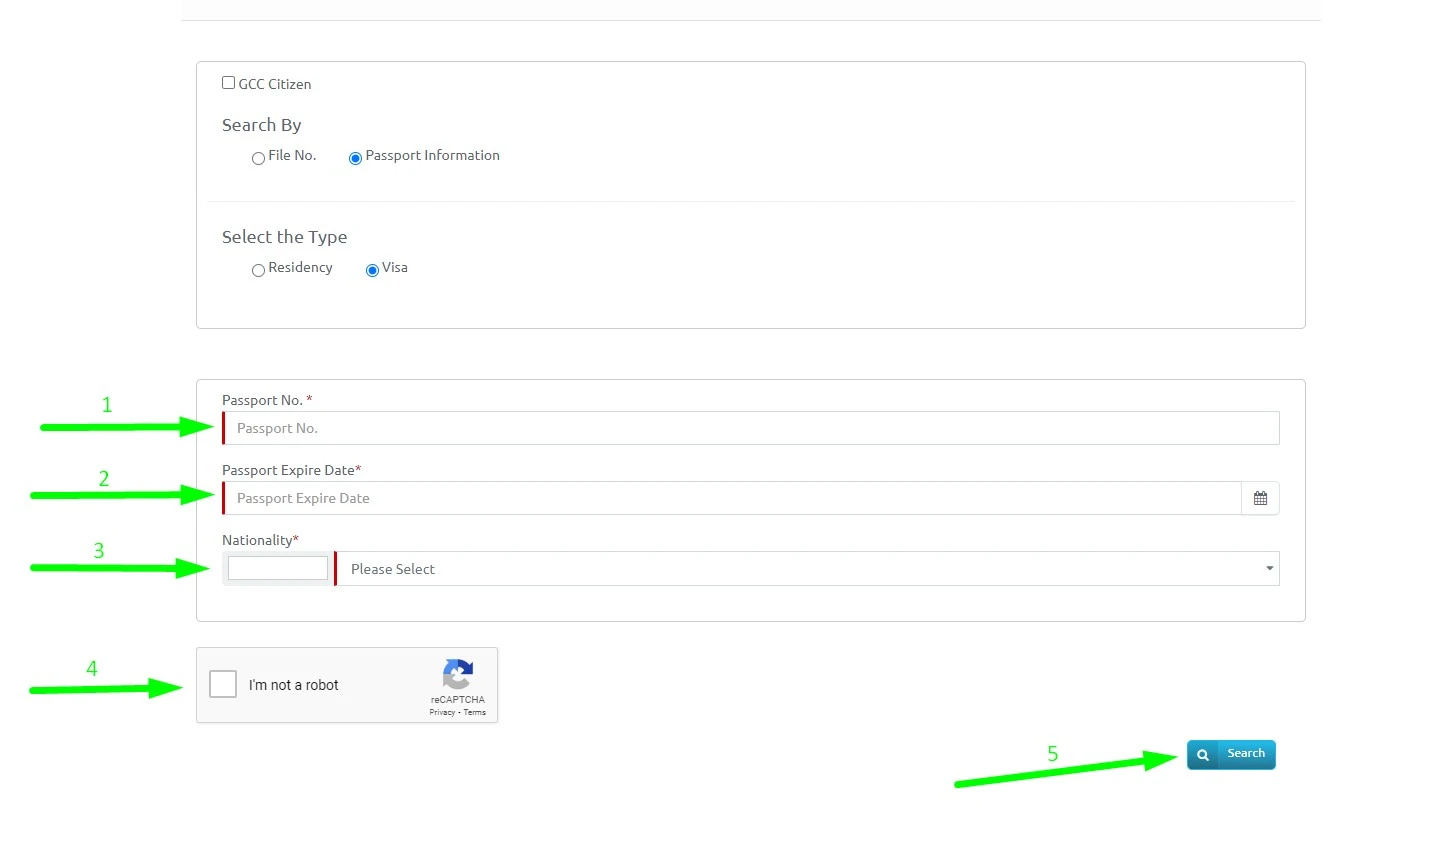This screenshot has height=842, width=1430.
Task: Open the calendar date picker icon
Action: [1260, 498]
